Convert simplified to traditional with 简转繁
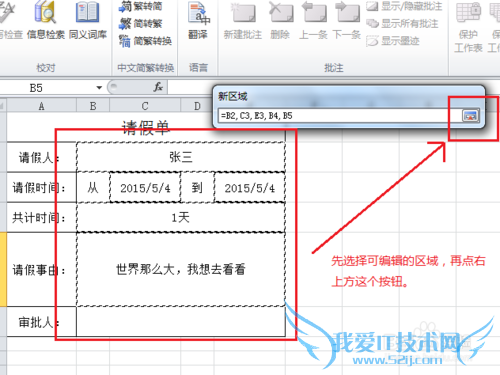Screen dimensions: 500x375 (140, 23)
